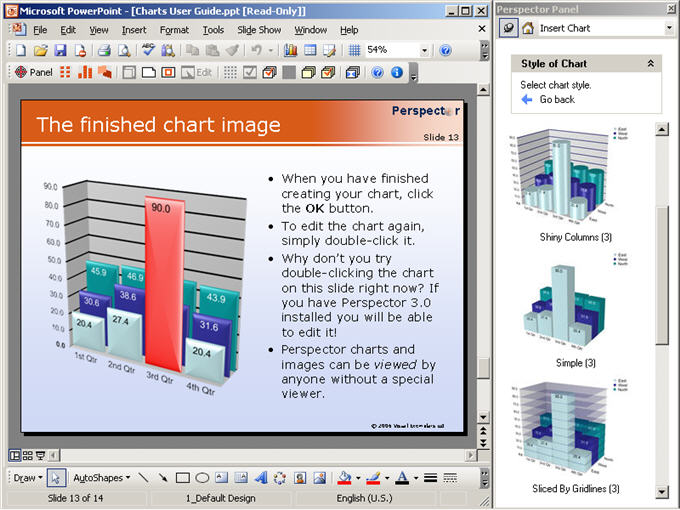Click the Insert Chart toolbar icon

click(290, 50)
